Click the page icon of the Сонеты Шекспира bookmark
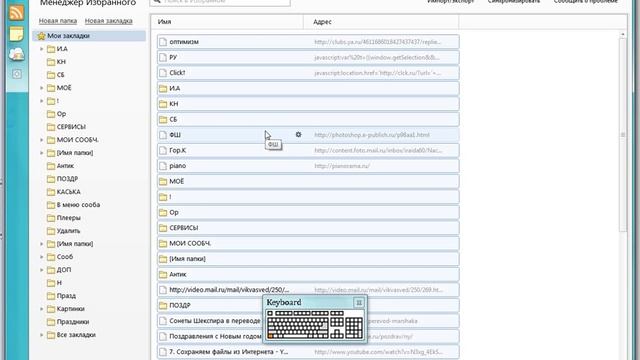 [x=163, y=321]
